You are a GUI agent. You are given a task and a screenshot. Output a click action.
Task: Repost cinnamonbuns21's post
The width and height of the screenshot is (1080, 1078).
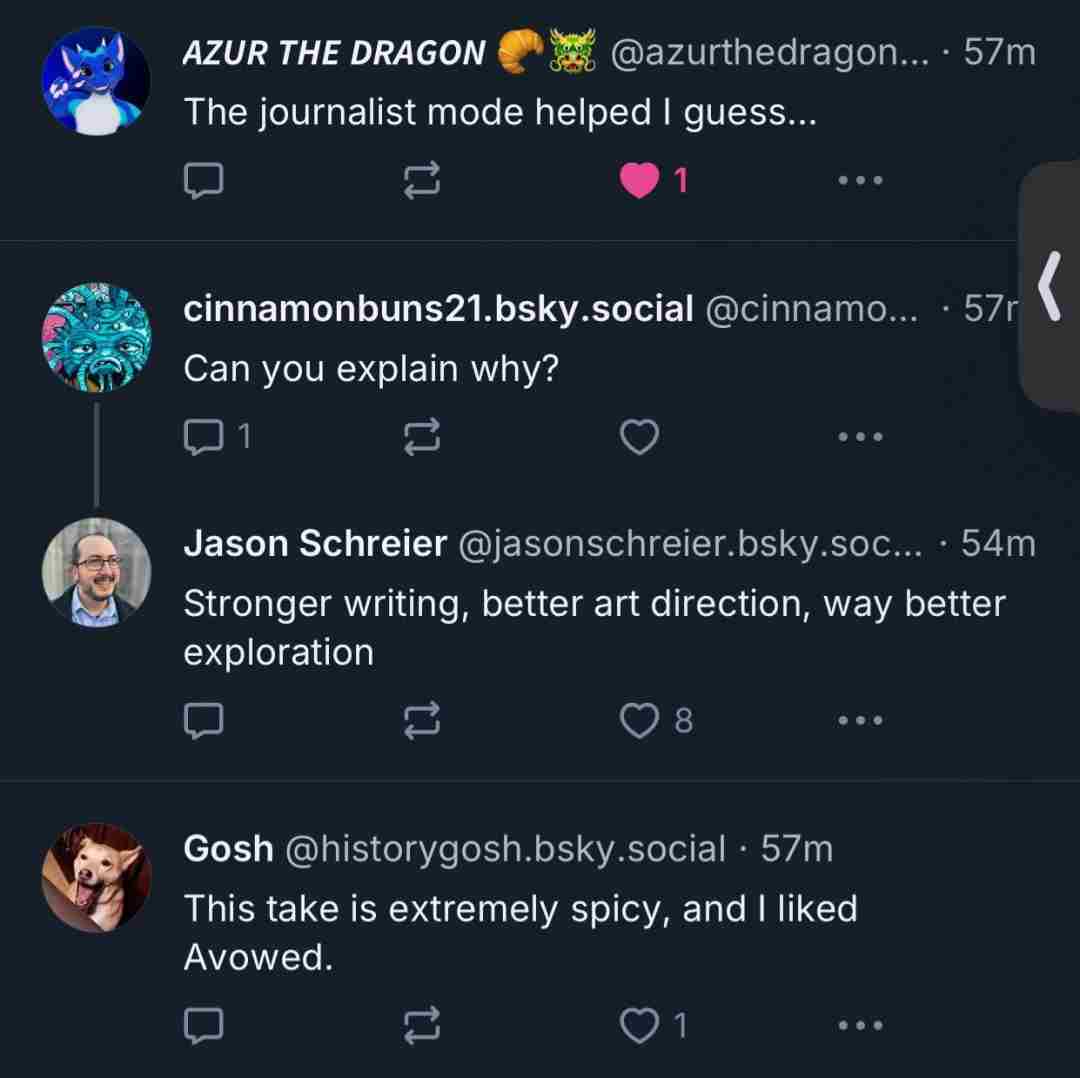point(422,436)
